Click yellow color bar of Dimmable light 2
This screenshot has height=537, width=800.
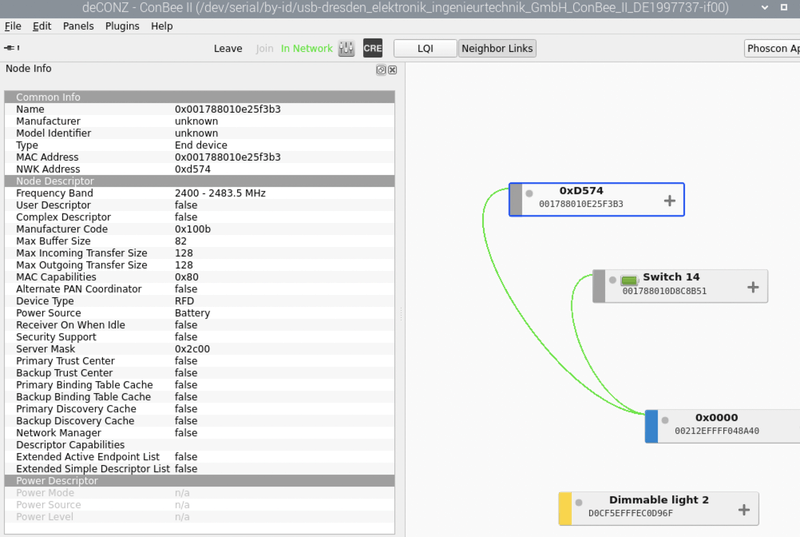tap(565, 508)
